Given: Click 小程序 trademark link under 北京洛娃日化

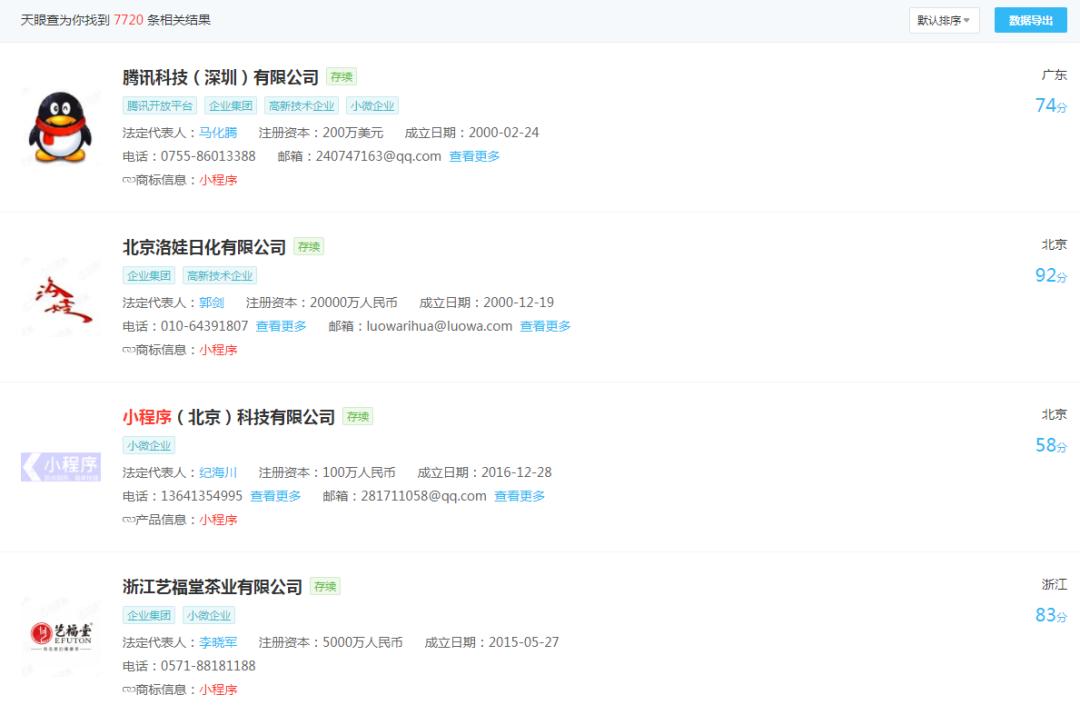Looking at the screenshot, I should (x=218, y=350).
